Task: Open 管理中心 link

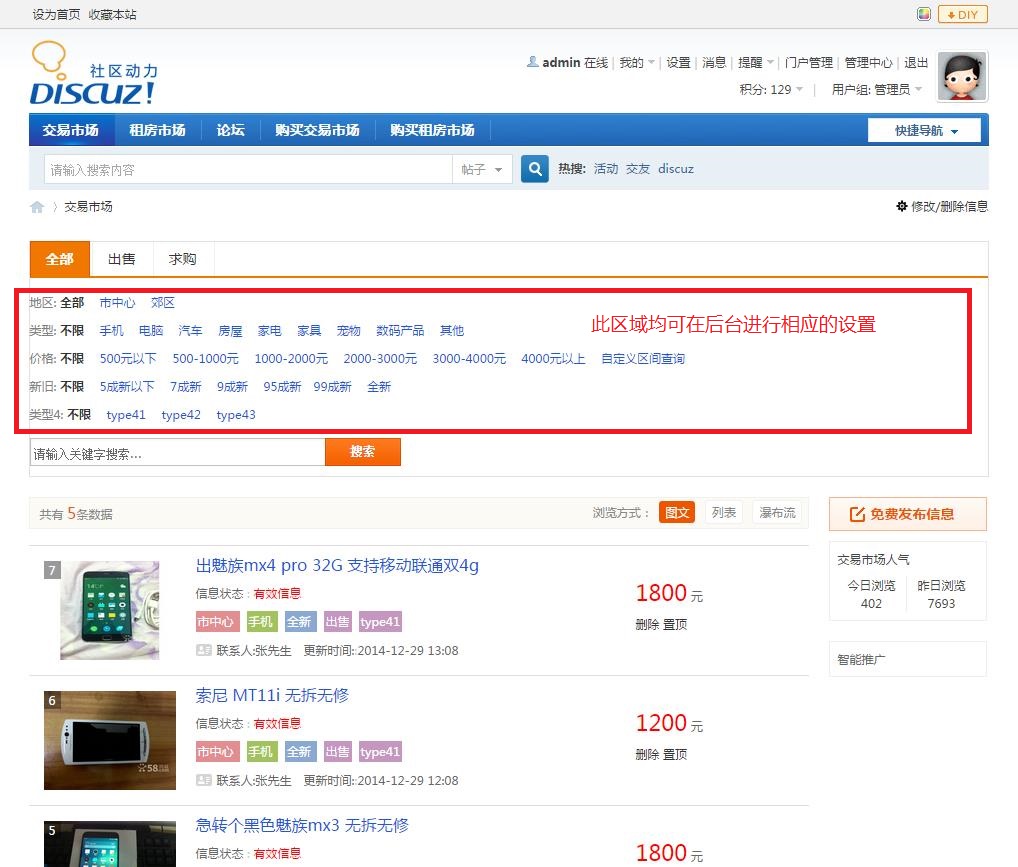Action: [869, 62]
